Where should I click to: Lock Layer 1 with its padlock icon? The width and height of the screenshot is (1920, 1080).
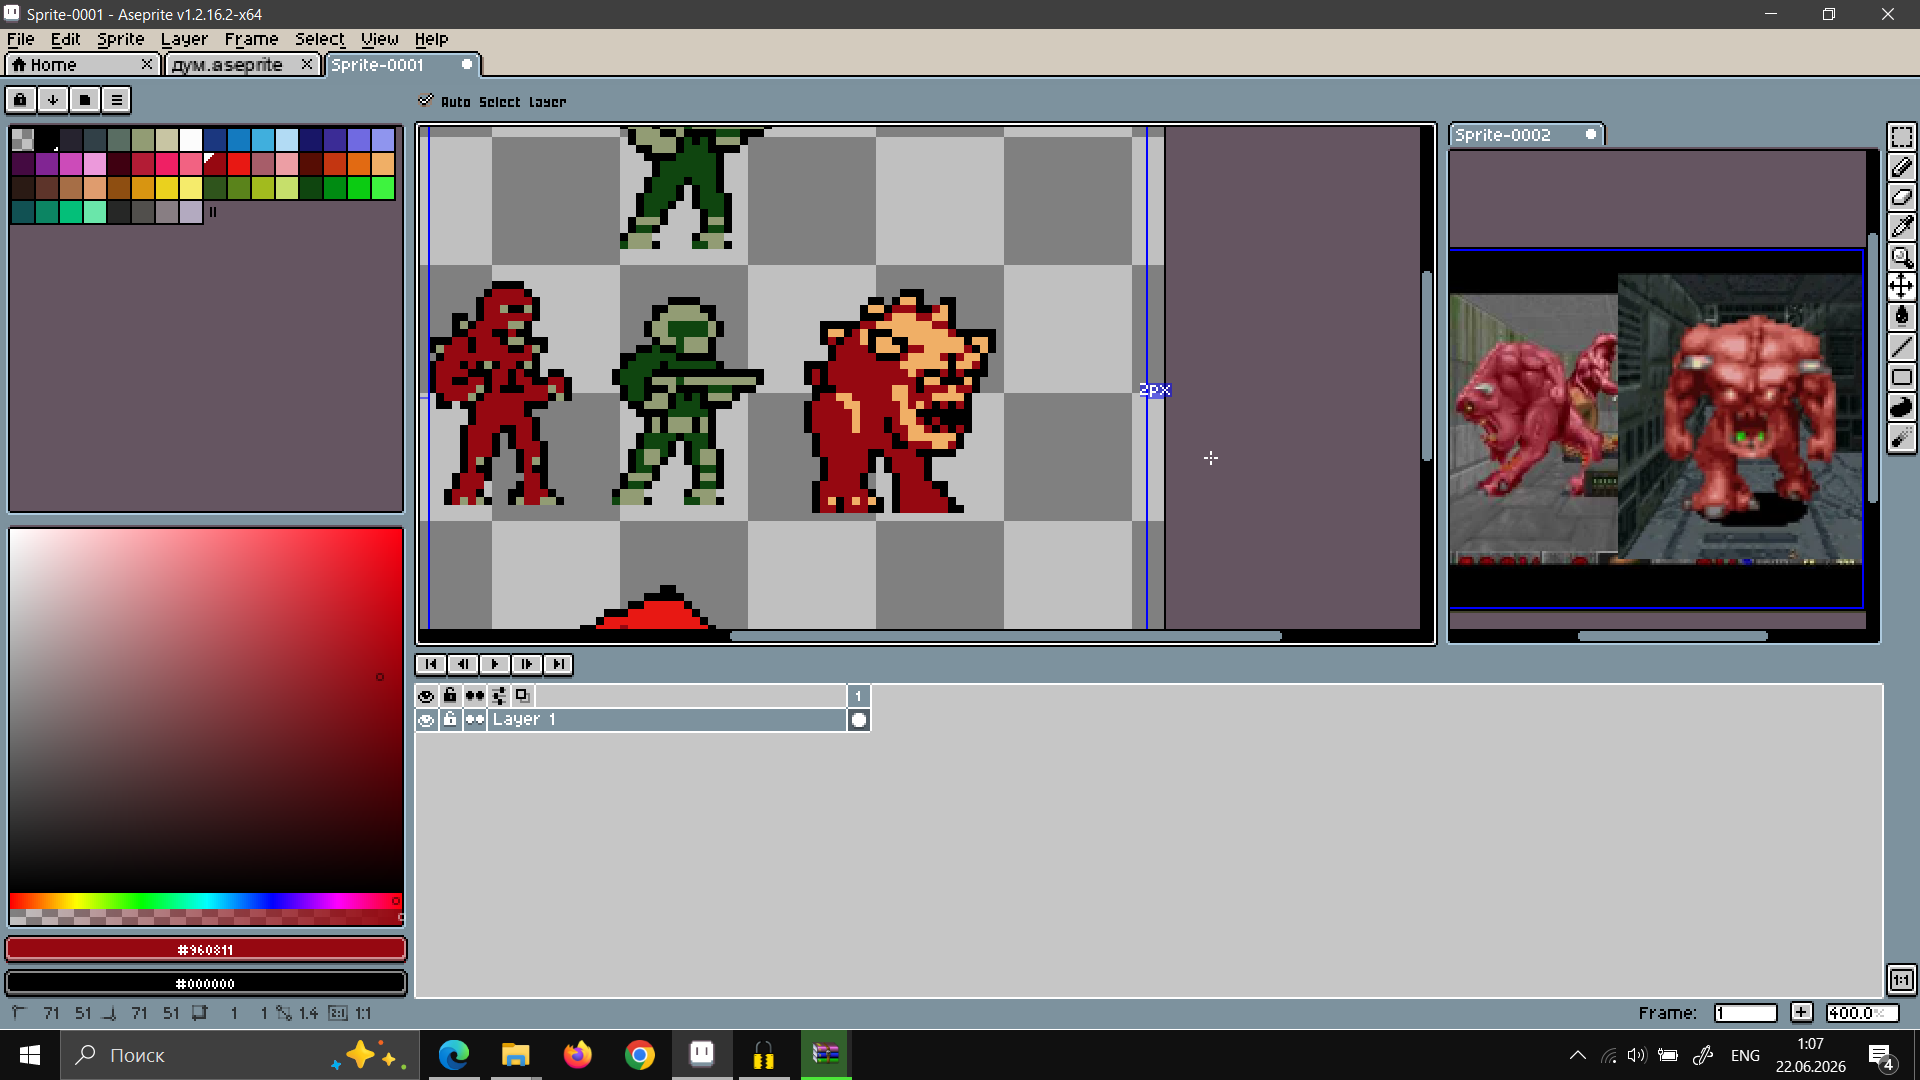450,720
